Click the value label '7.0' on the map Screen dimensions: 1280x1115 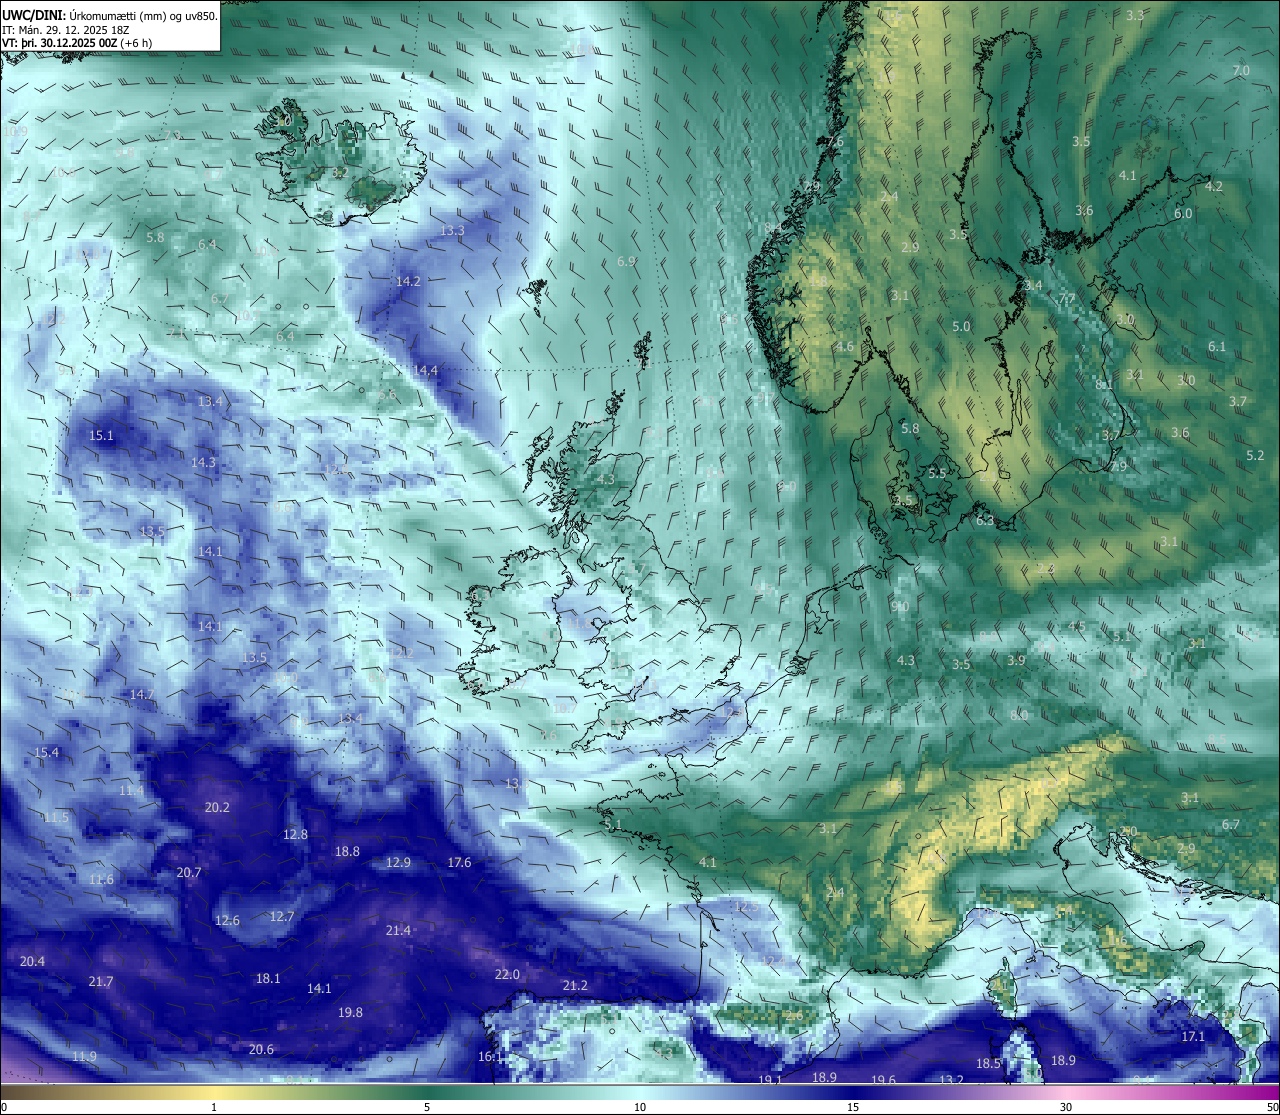1241,71
